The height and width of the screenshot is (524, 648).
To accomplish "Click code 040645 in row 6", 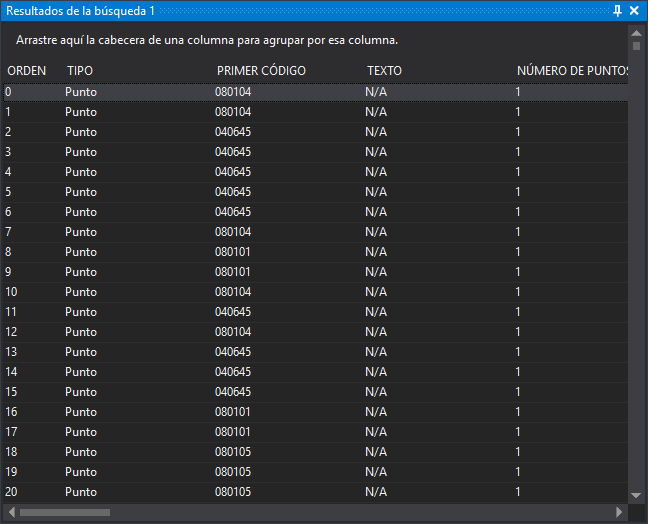I will coord(233,212).
